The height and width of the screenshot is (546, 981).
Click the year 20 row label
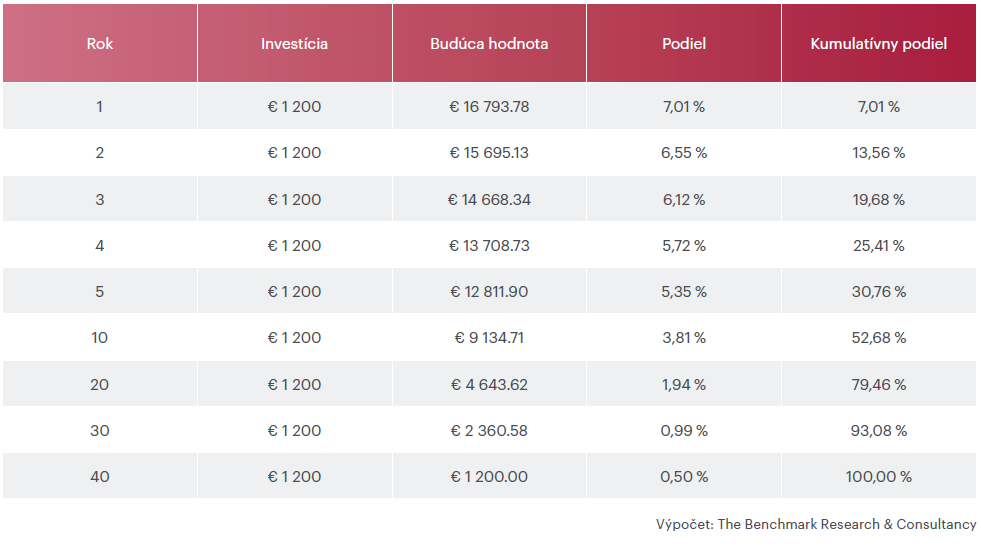click(x=99, y=384)
